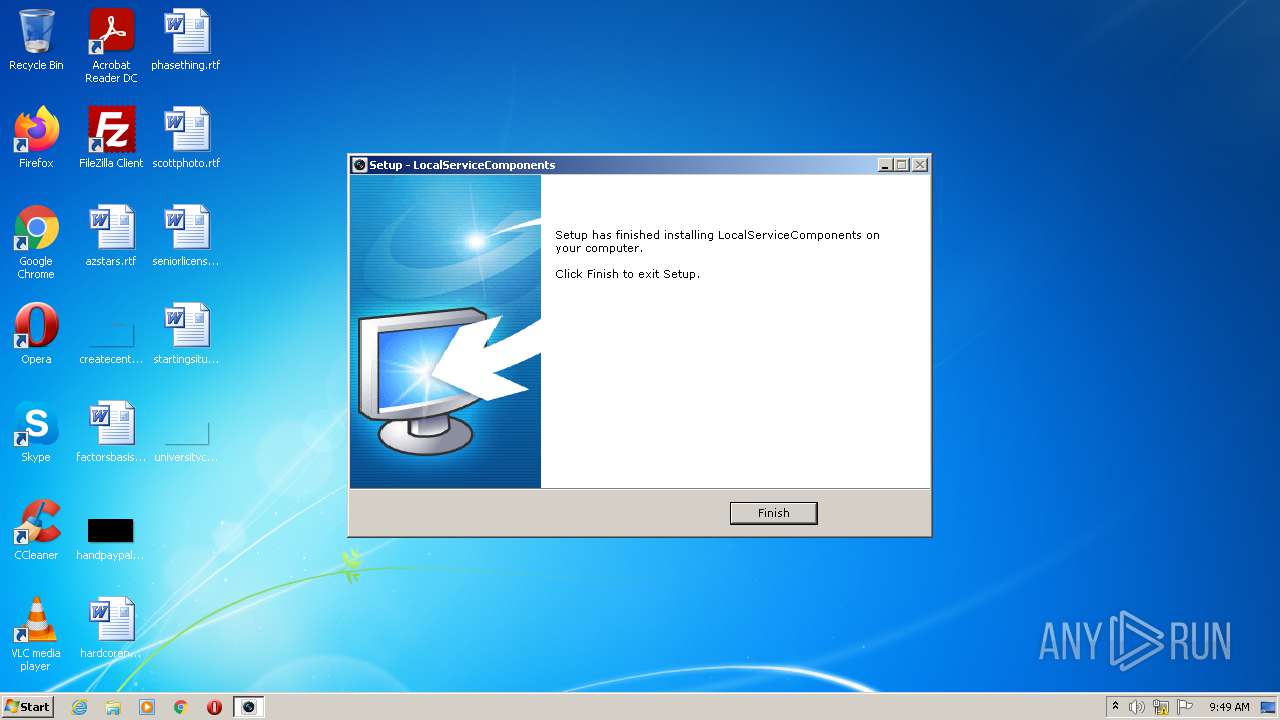Select the startingsitu... document icon

coord(186,334)
